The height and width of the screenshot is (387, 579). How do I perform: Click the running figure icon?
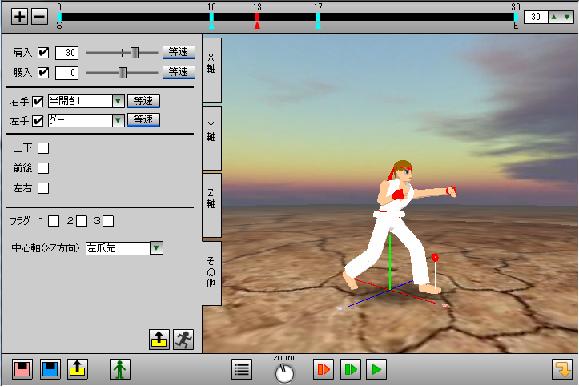(184, 339)
